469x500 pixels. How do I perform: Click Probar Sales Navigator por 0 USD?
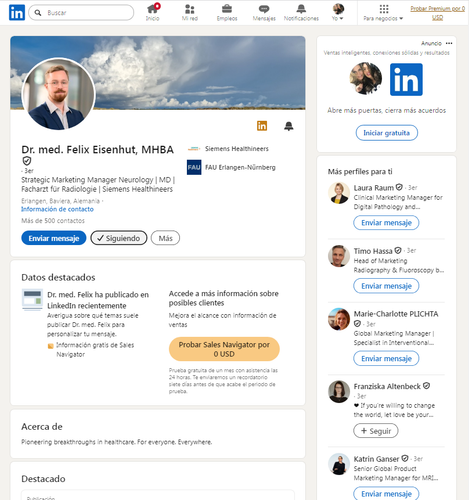(x=224, y=349)
